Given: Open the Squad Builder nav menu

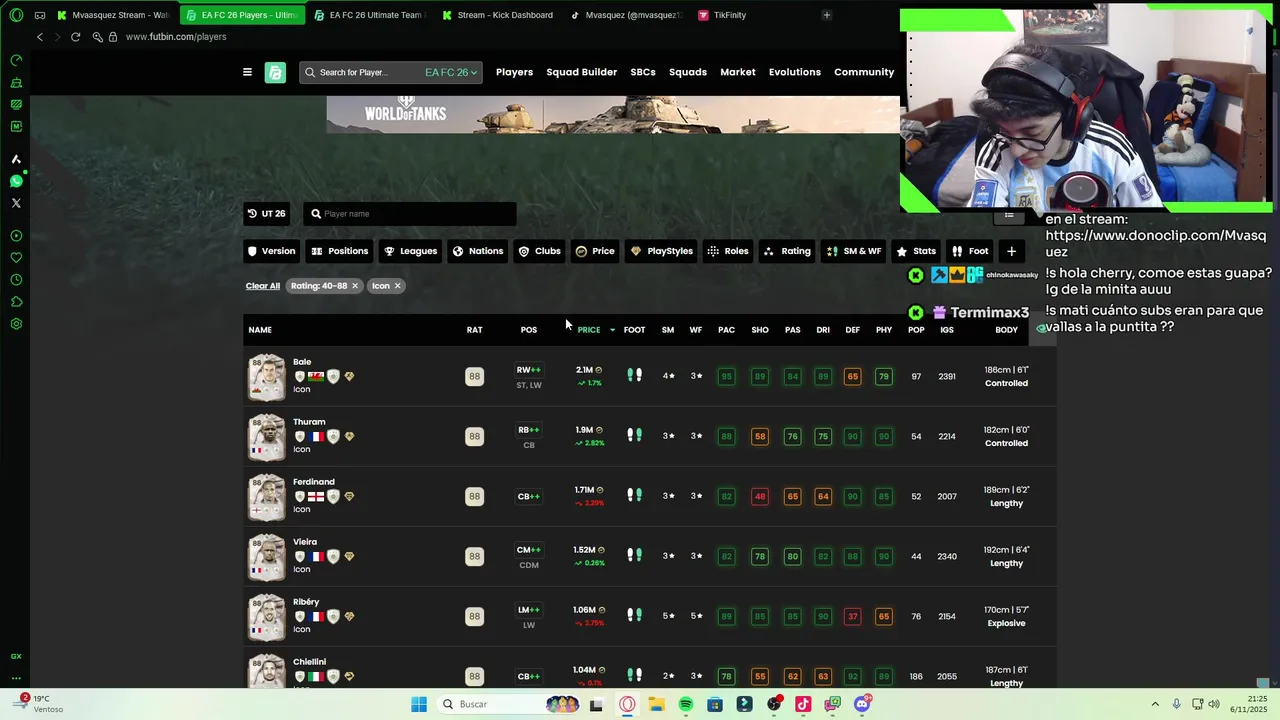Looking at the screenshot, I should coord(581,72).
